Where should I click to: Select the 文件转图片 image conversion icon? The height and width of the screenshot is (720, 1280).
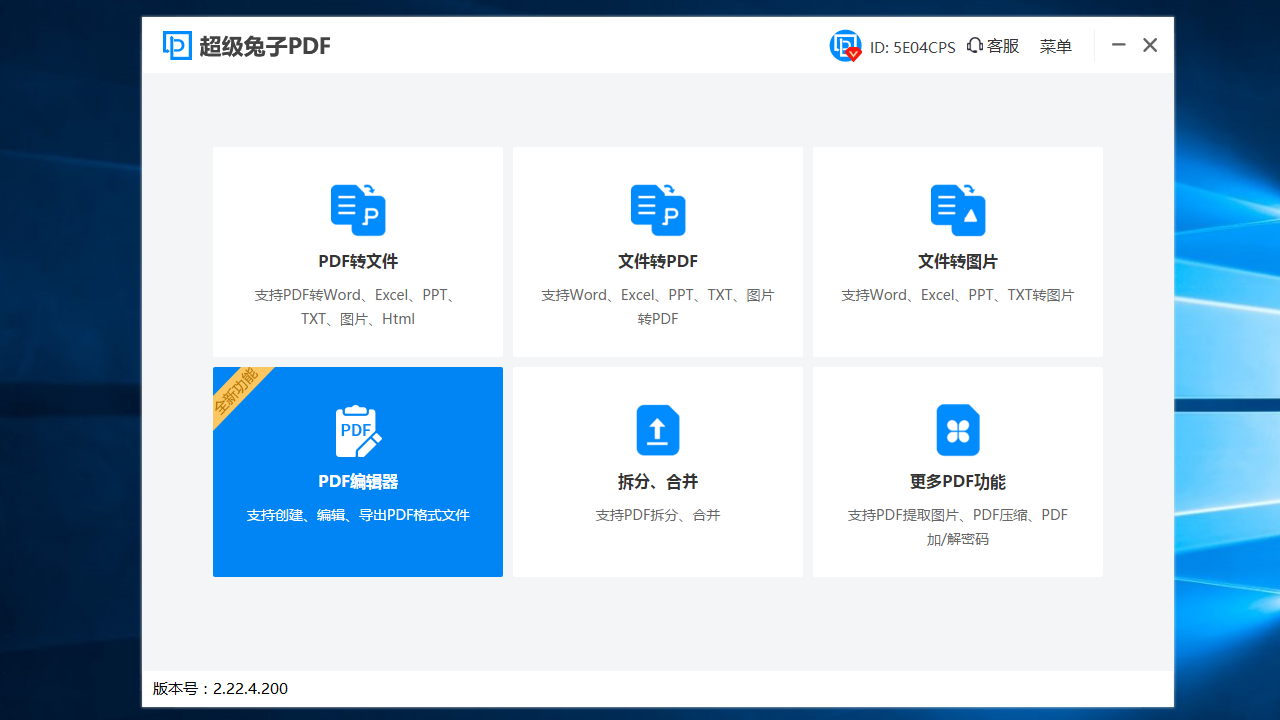tap(957, 210)
